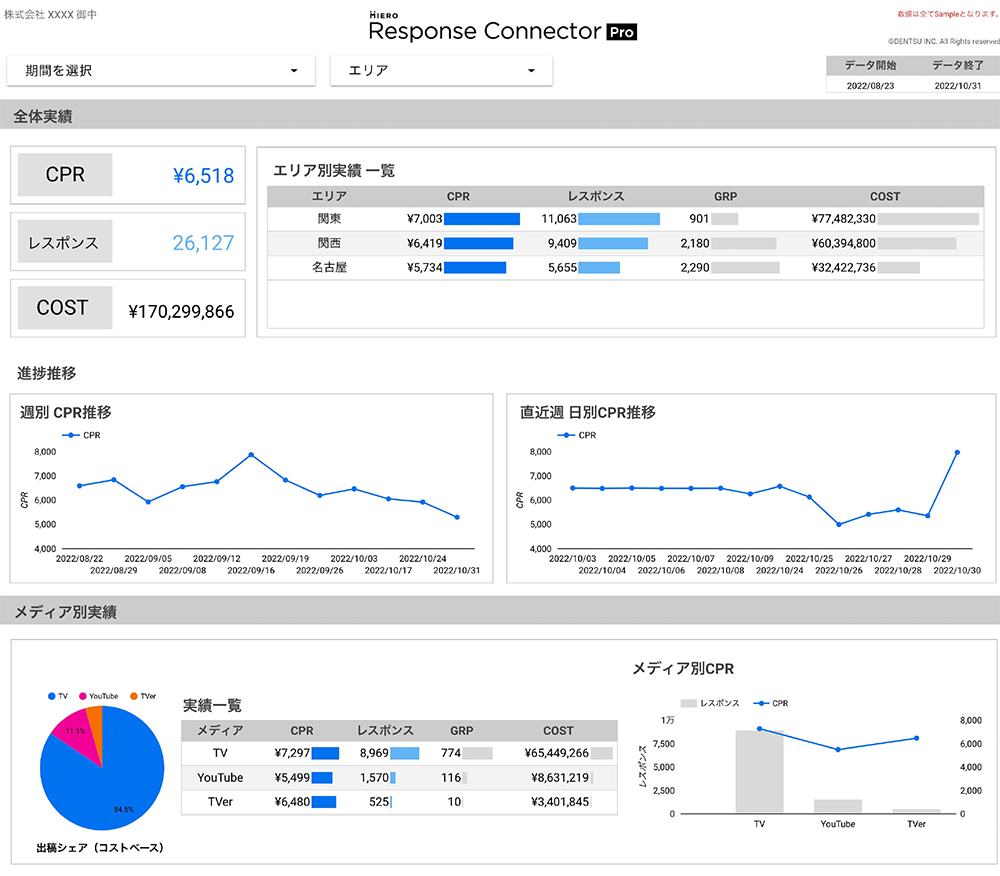
Task: Select the YouTube row in 実績一覧 table
Action: (220, 777)
